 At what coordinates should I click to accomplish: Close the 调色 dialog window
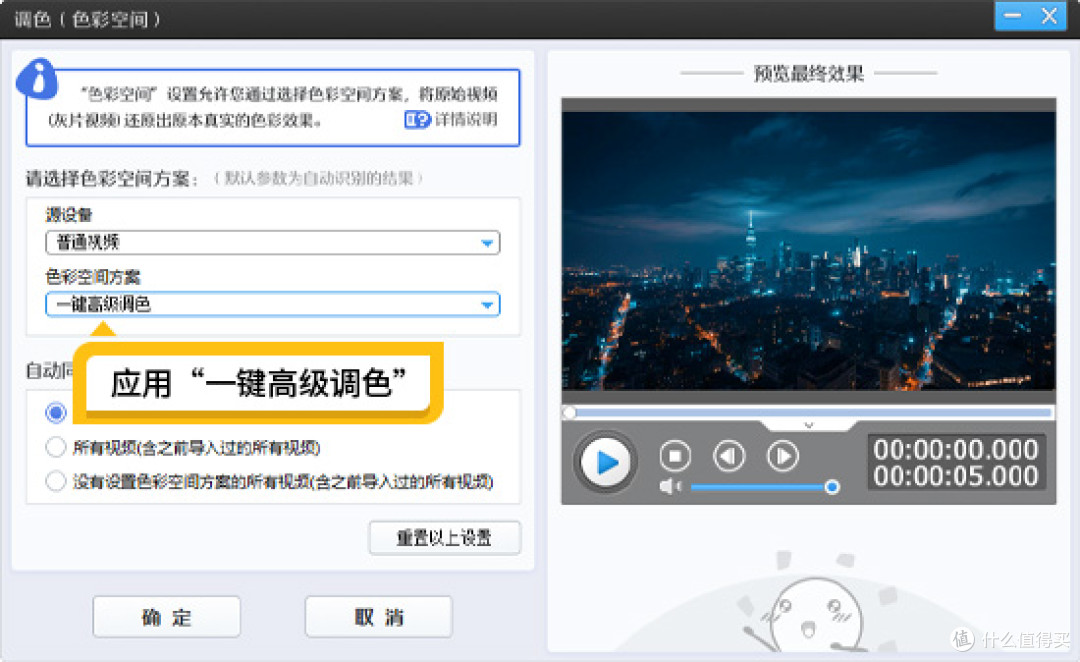tap(1050, 15)
